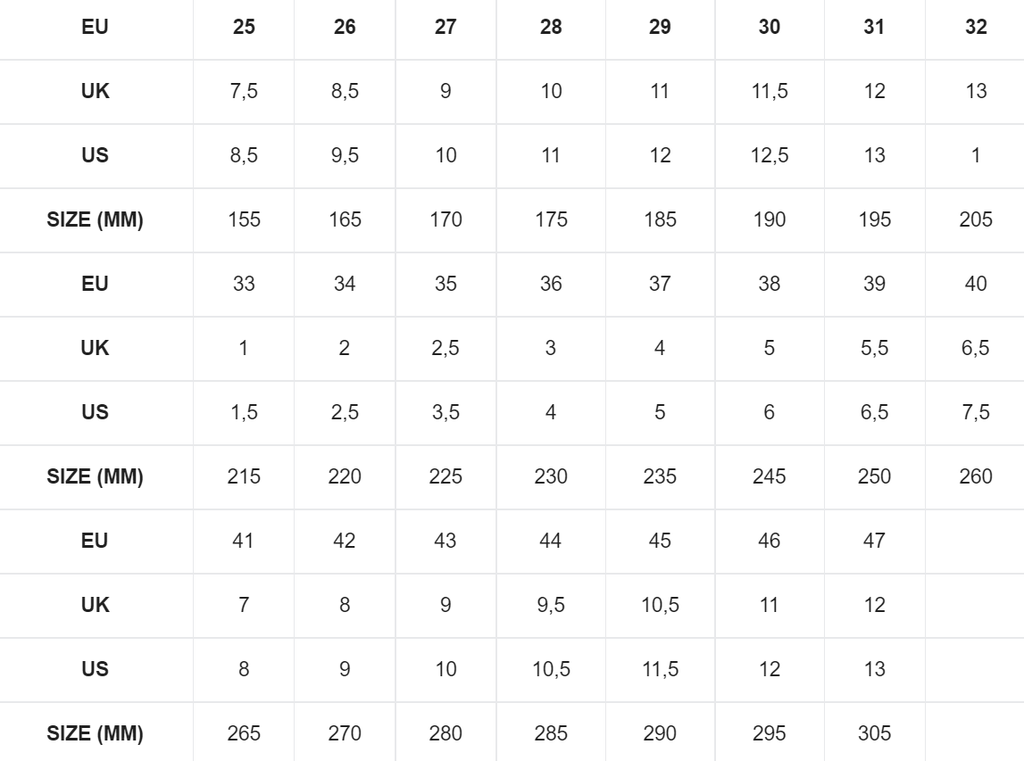Select the EU 47 cell
The image size is (1024, 761).
coord(874,540)
